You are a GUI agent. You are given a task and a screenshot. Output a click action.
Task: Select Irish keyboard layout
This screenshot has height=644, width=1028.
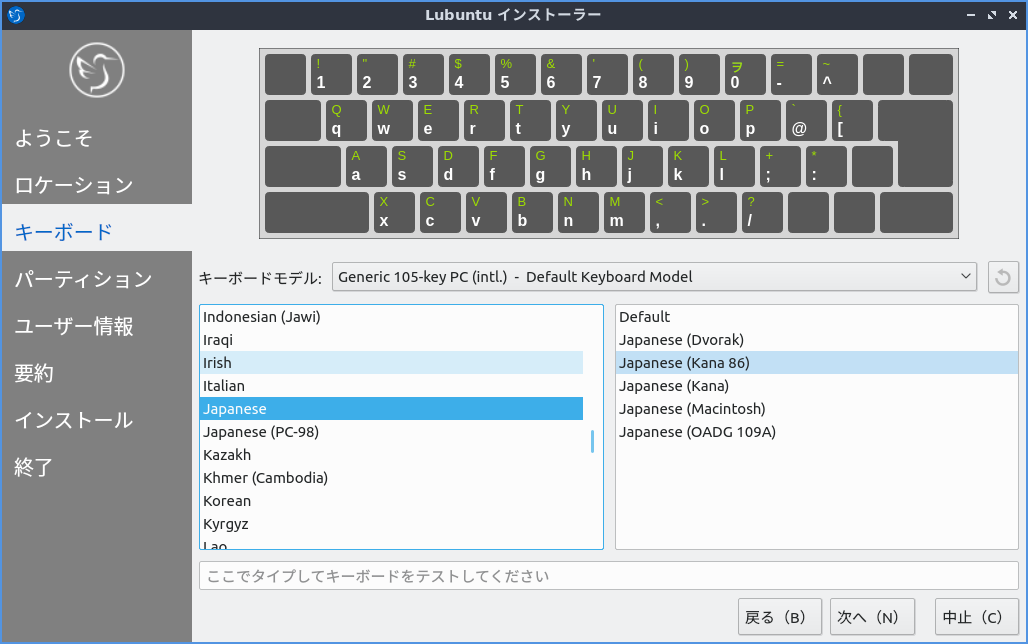tap(391, 363)
